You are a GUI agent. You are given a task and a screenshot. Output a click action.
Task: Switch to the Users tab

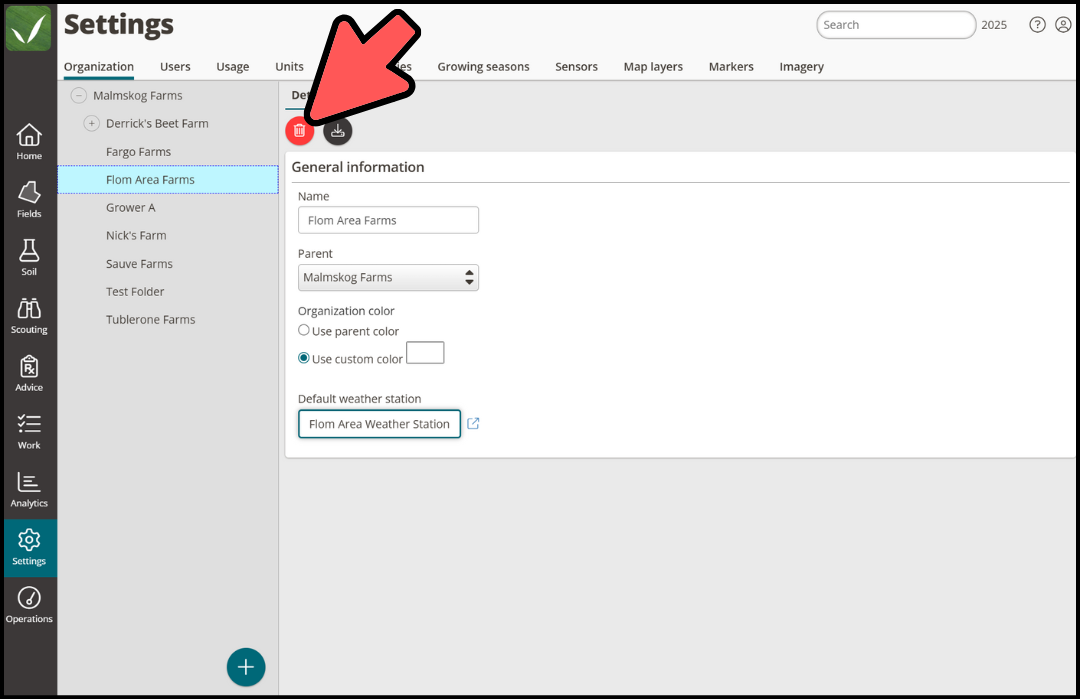(x=175, y=67)
